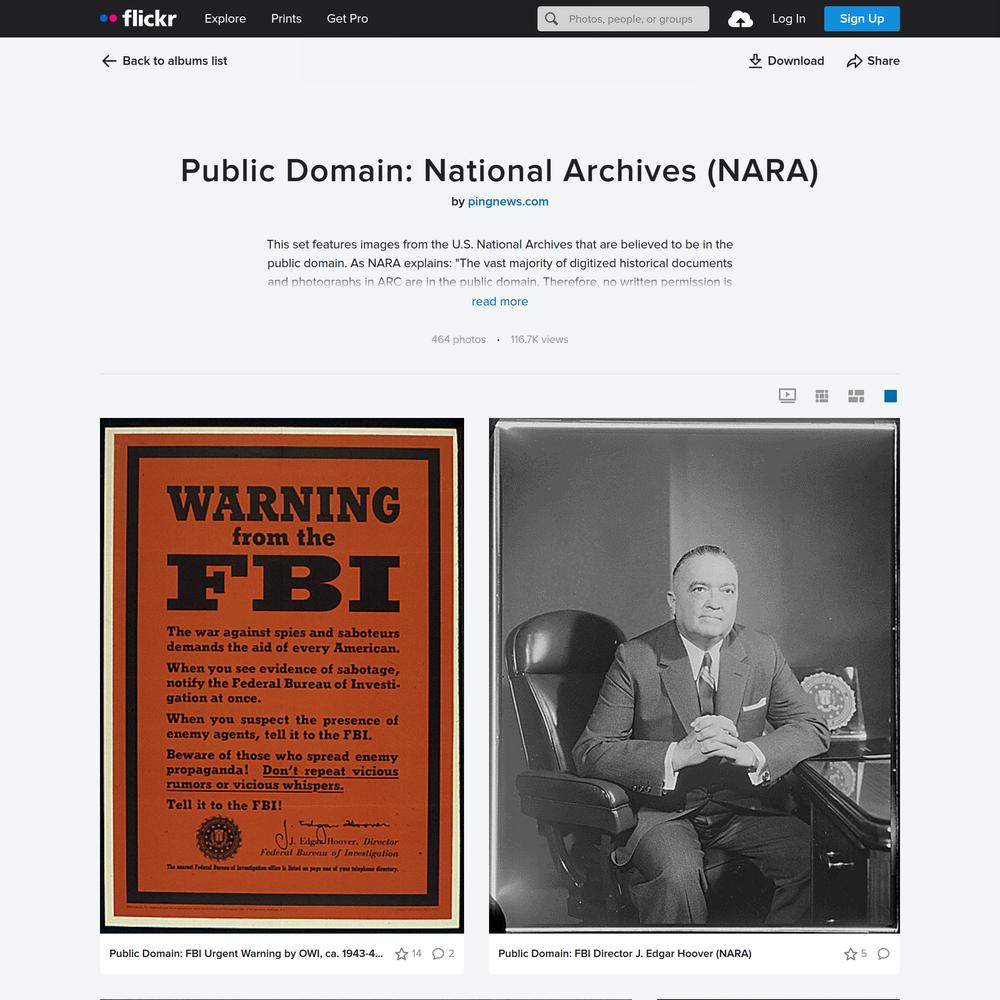Fave the FBI Urgent Warning photo
This screenshot has width=1000, height=1000.
tap(401, 954)
